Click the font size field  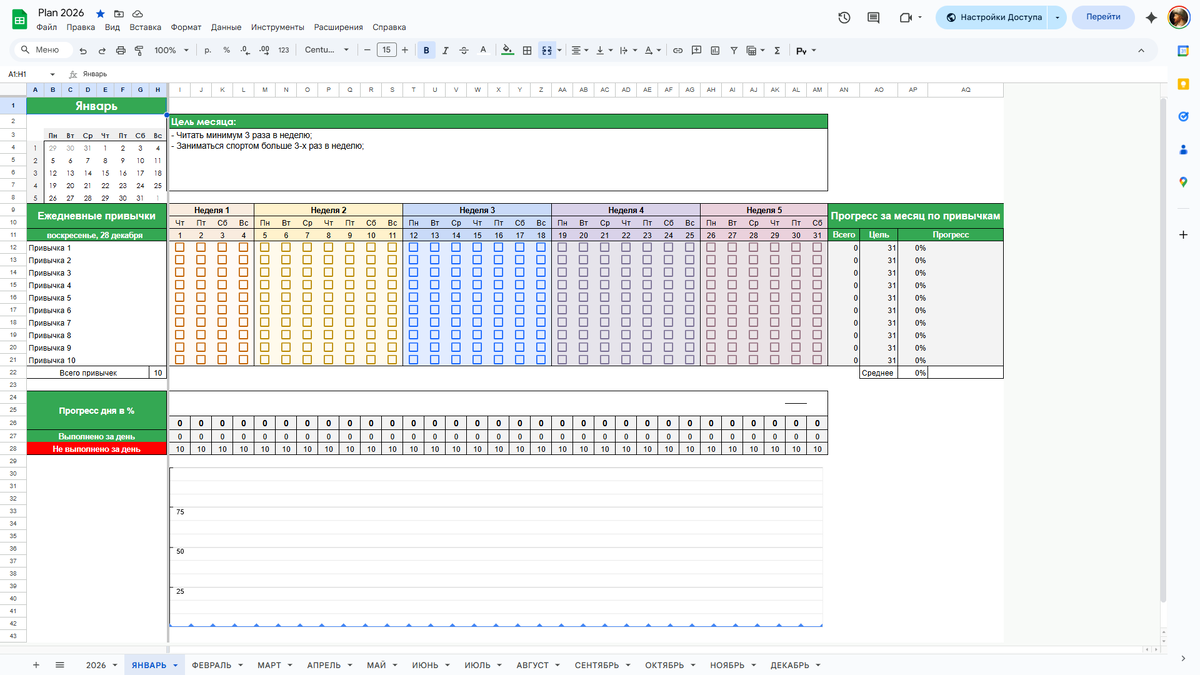(387, 50)
